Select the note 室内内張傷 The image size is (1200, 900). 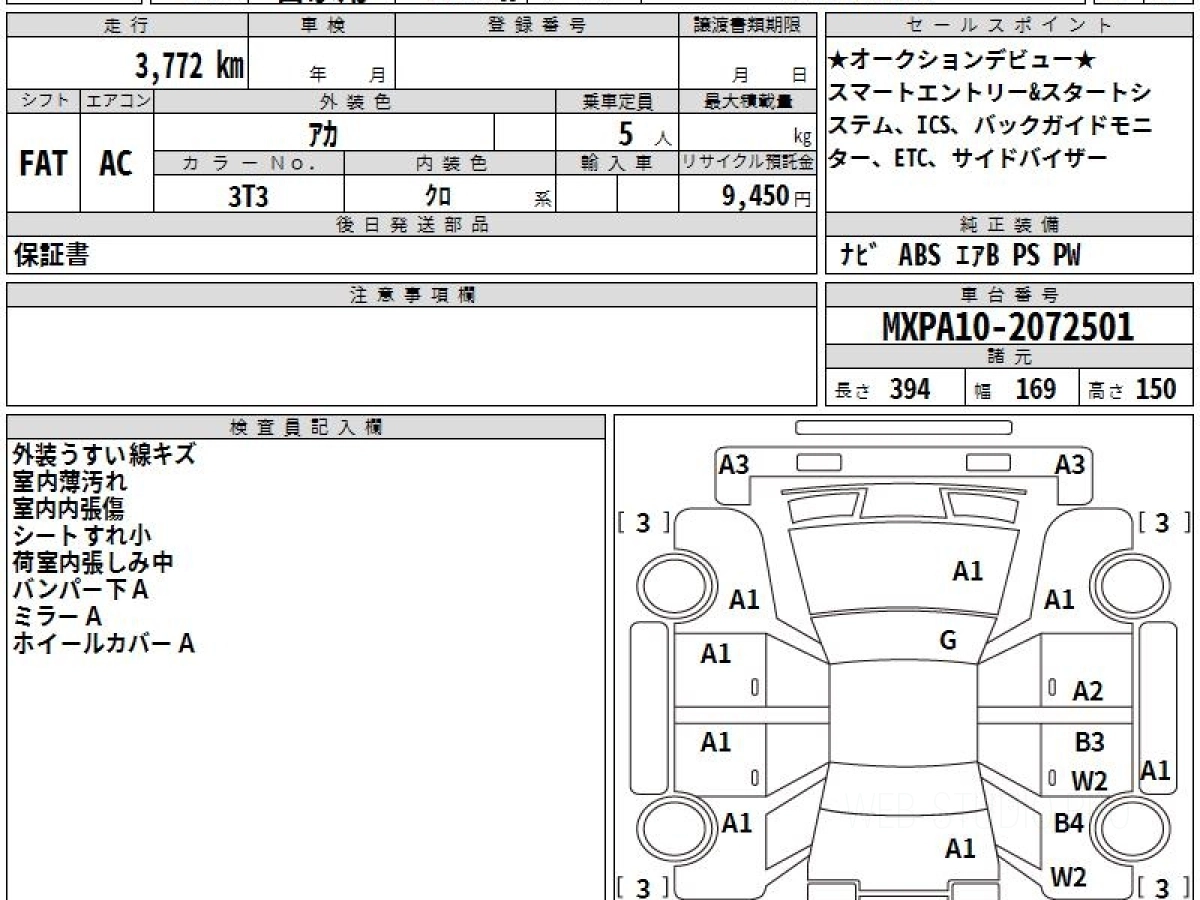coord(70,508)
